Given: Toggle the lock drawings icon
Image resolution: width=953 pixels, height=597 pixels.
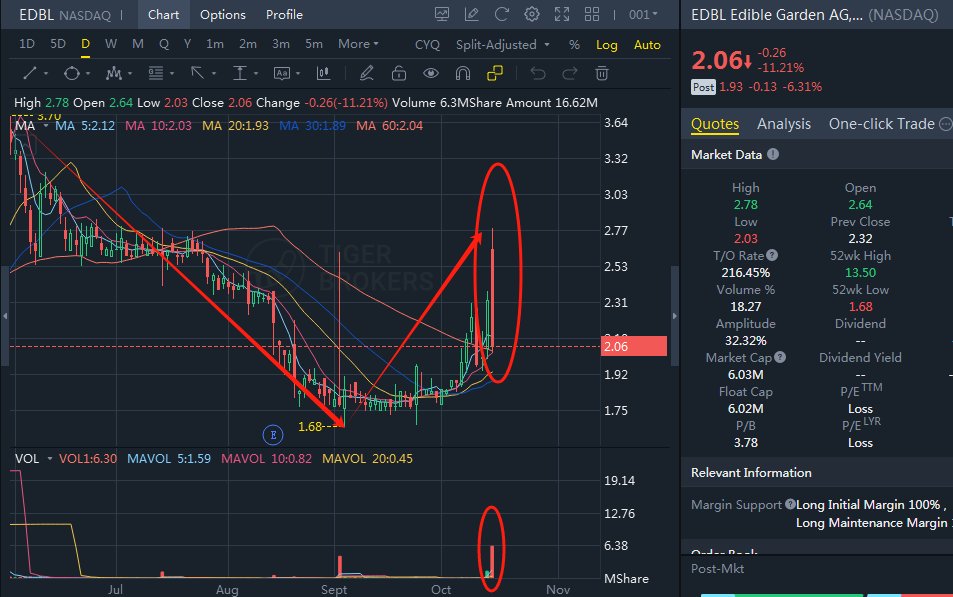Looking at the screenshot, I should tap(399, 74).
